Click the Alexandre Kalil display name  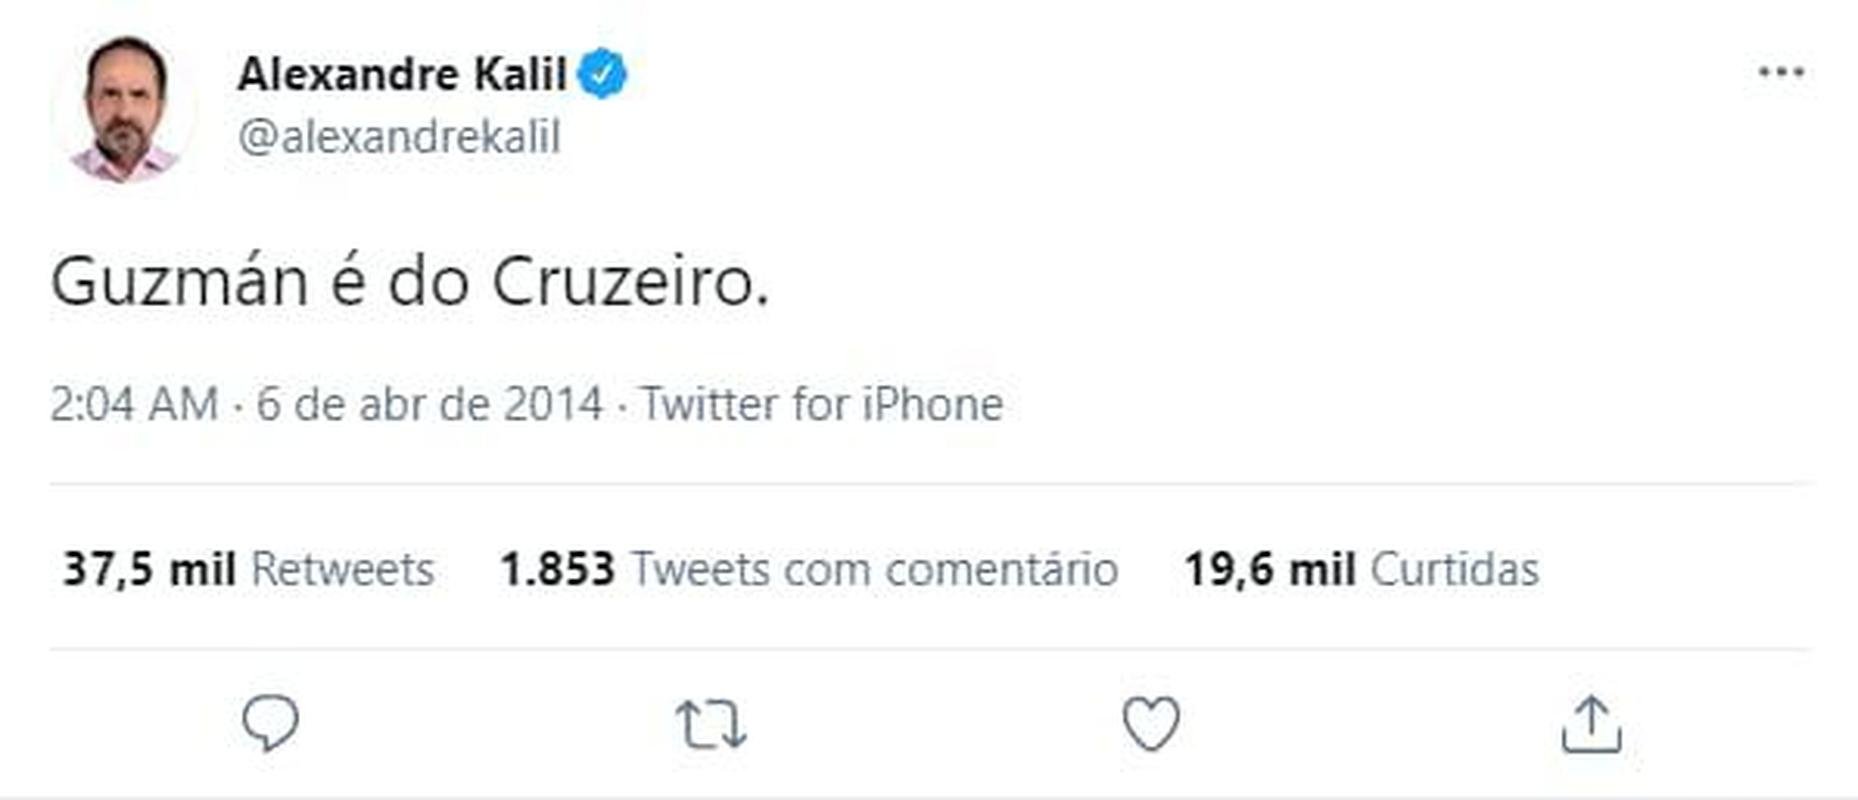(x=405, y=71)
